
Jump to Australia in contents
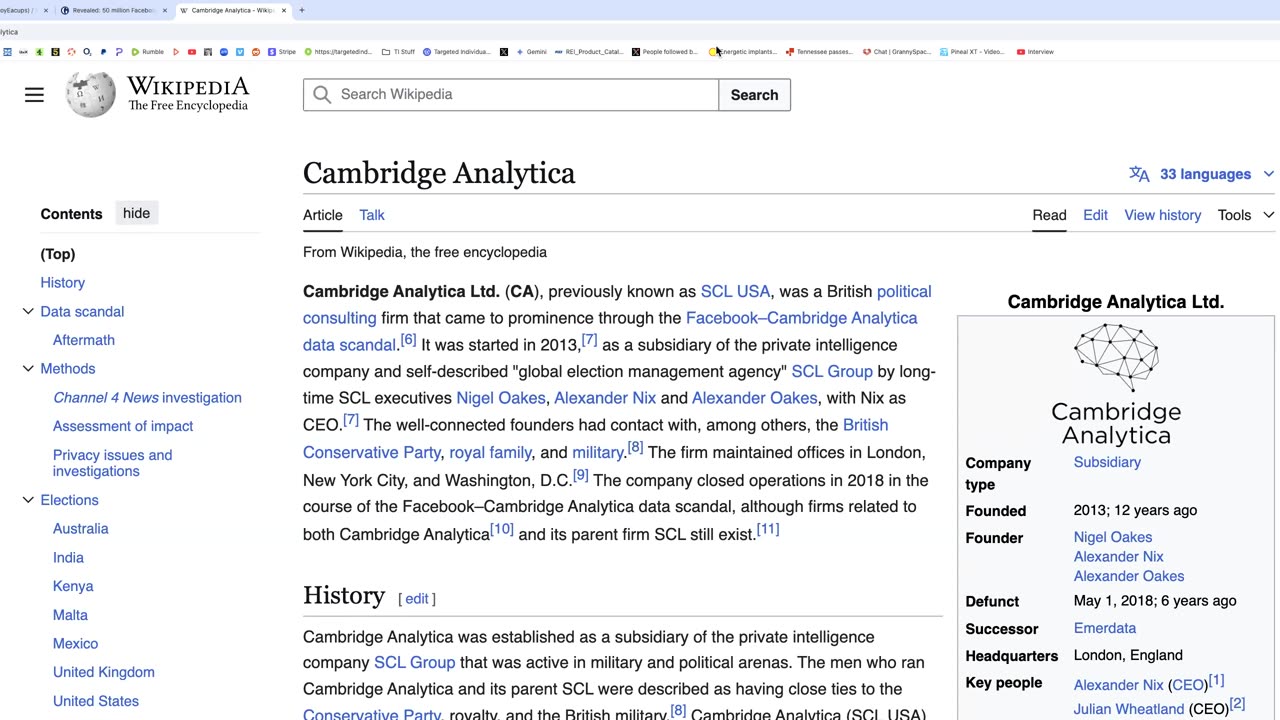point(80,528)
